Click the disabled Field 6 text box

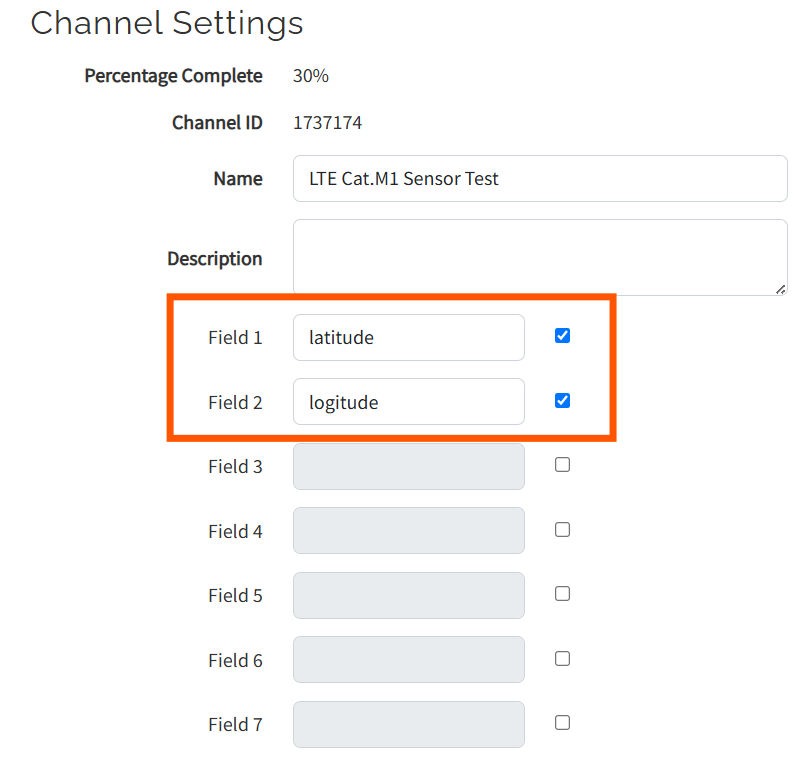pos(409,660)
